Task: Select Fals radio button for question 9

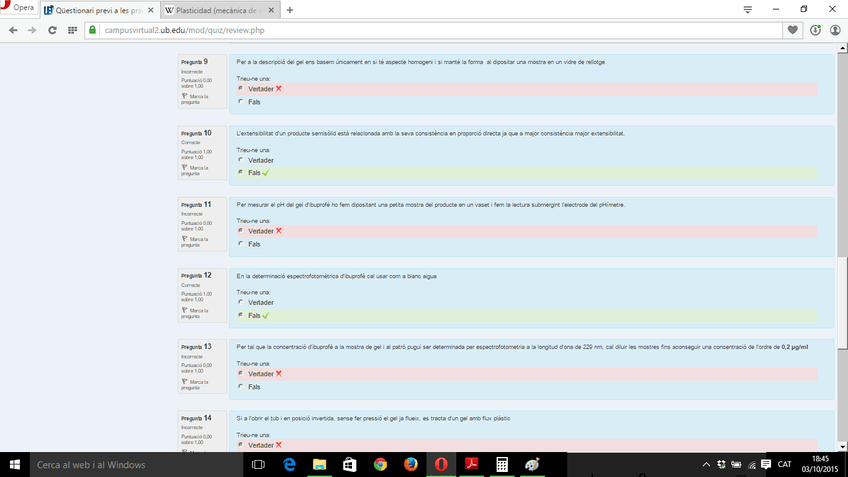Action: tap(241, 101)
